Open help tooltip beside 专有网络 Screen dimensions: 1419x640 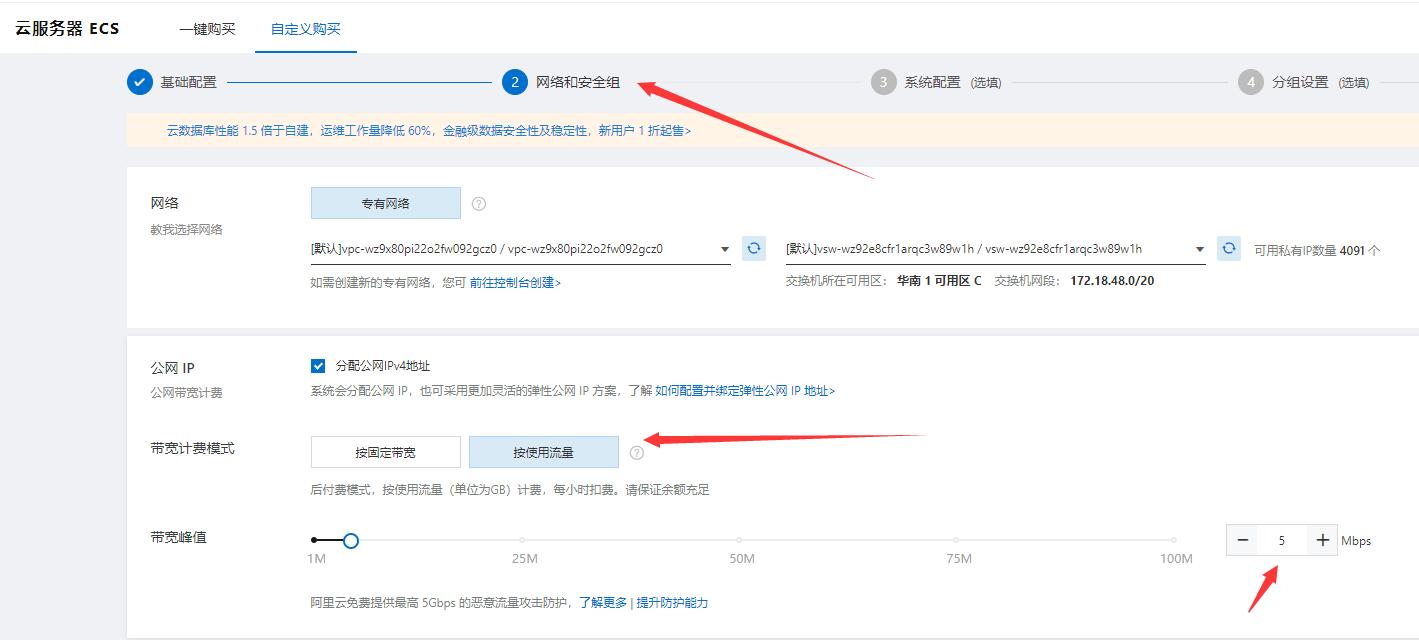478,203
